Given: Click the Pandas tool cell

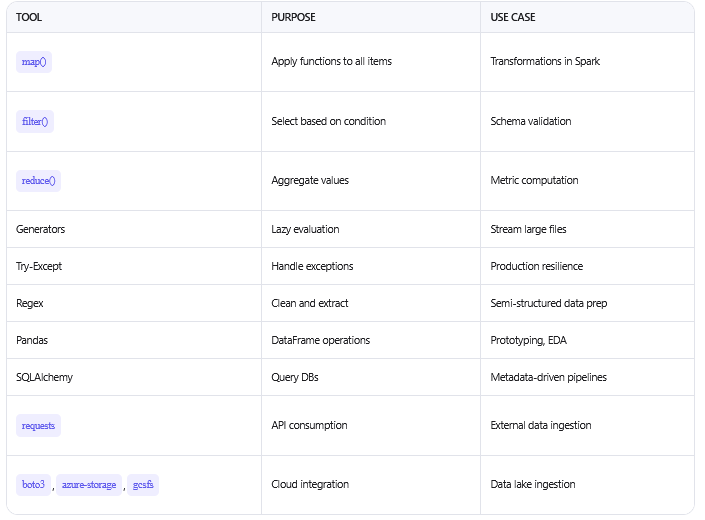Looking at the screenshot, I should 32,340.
